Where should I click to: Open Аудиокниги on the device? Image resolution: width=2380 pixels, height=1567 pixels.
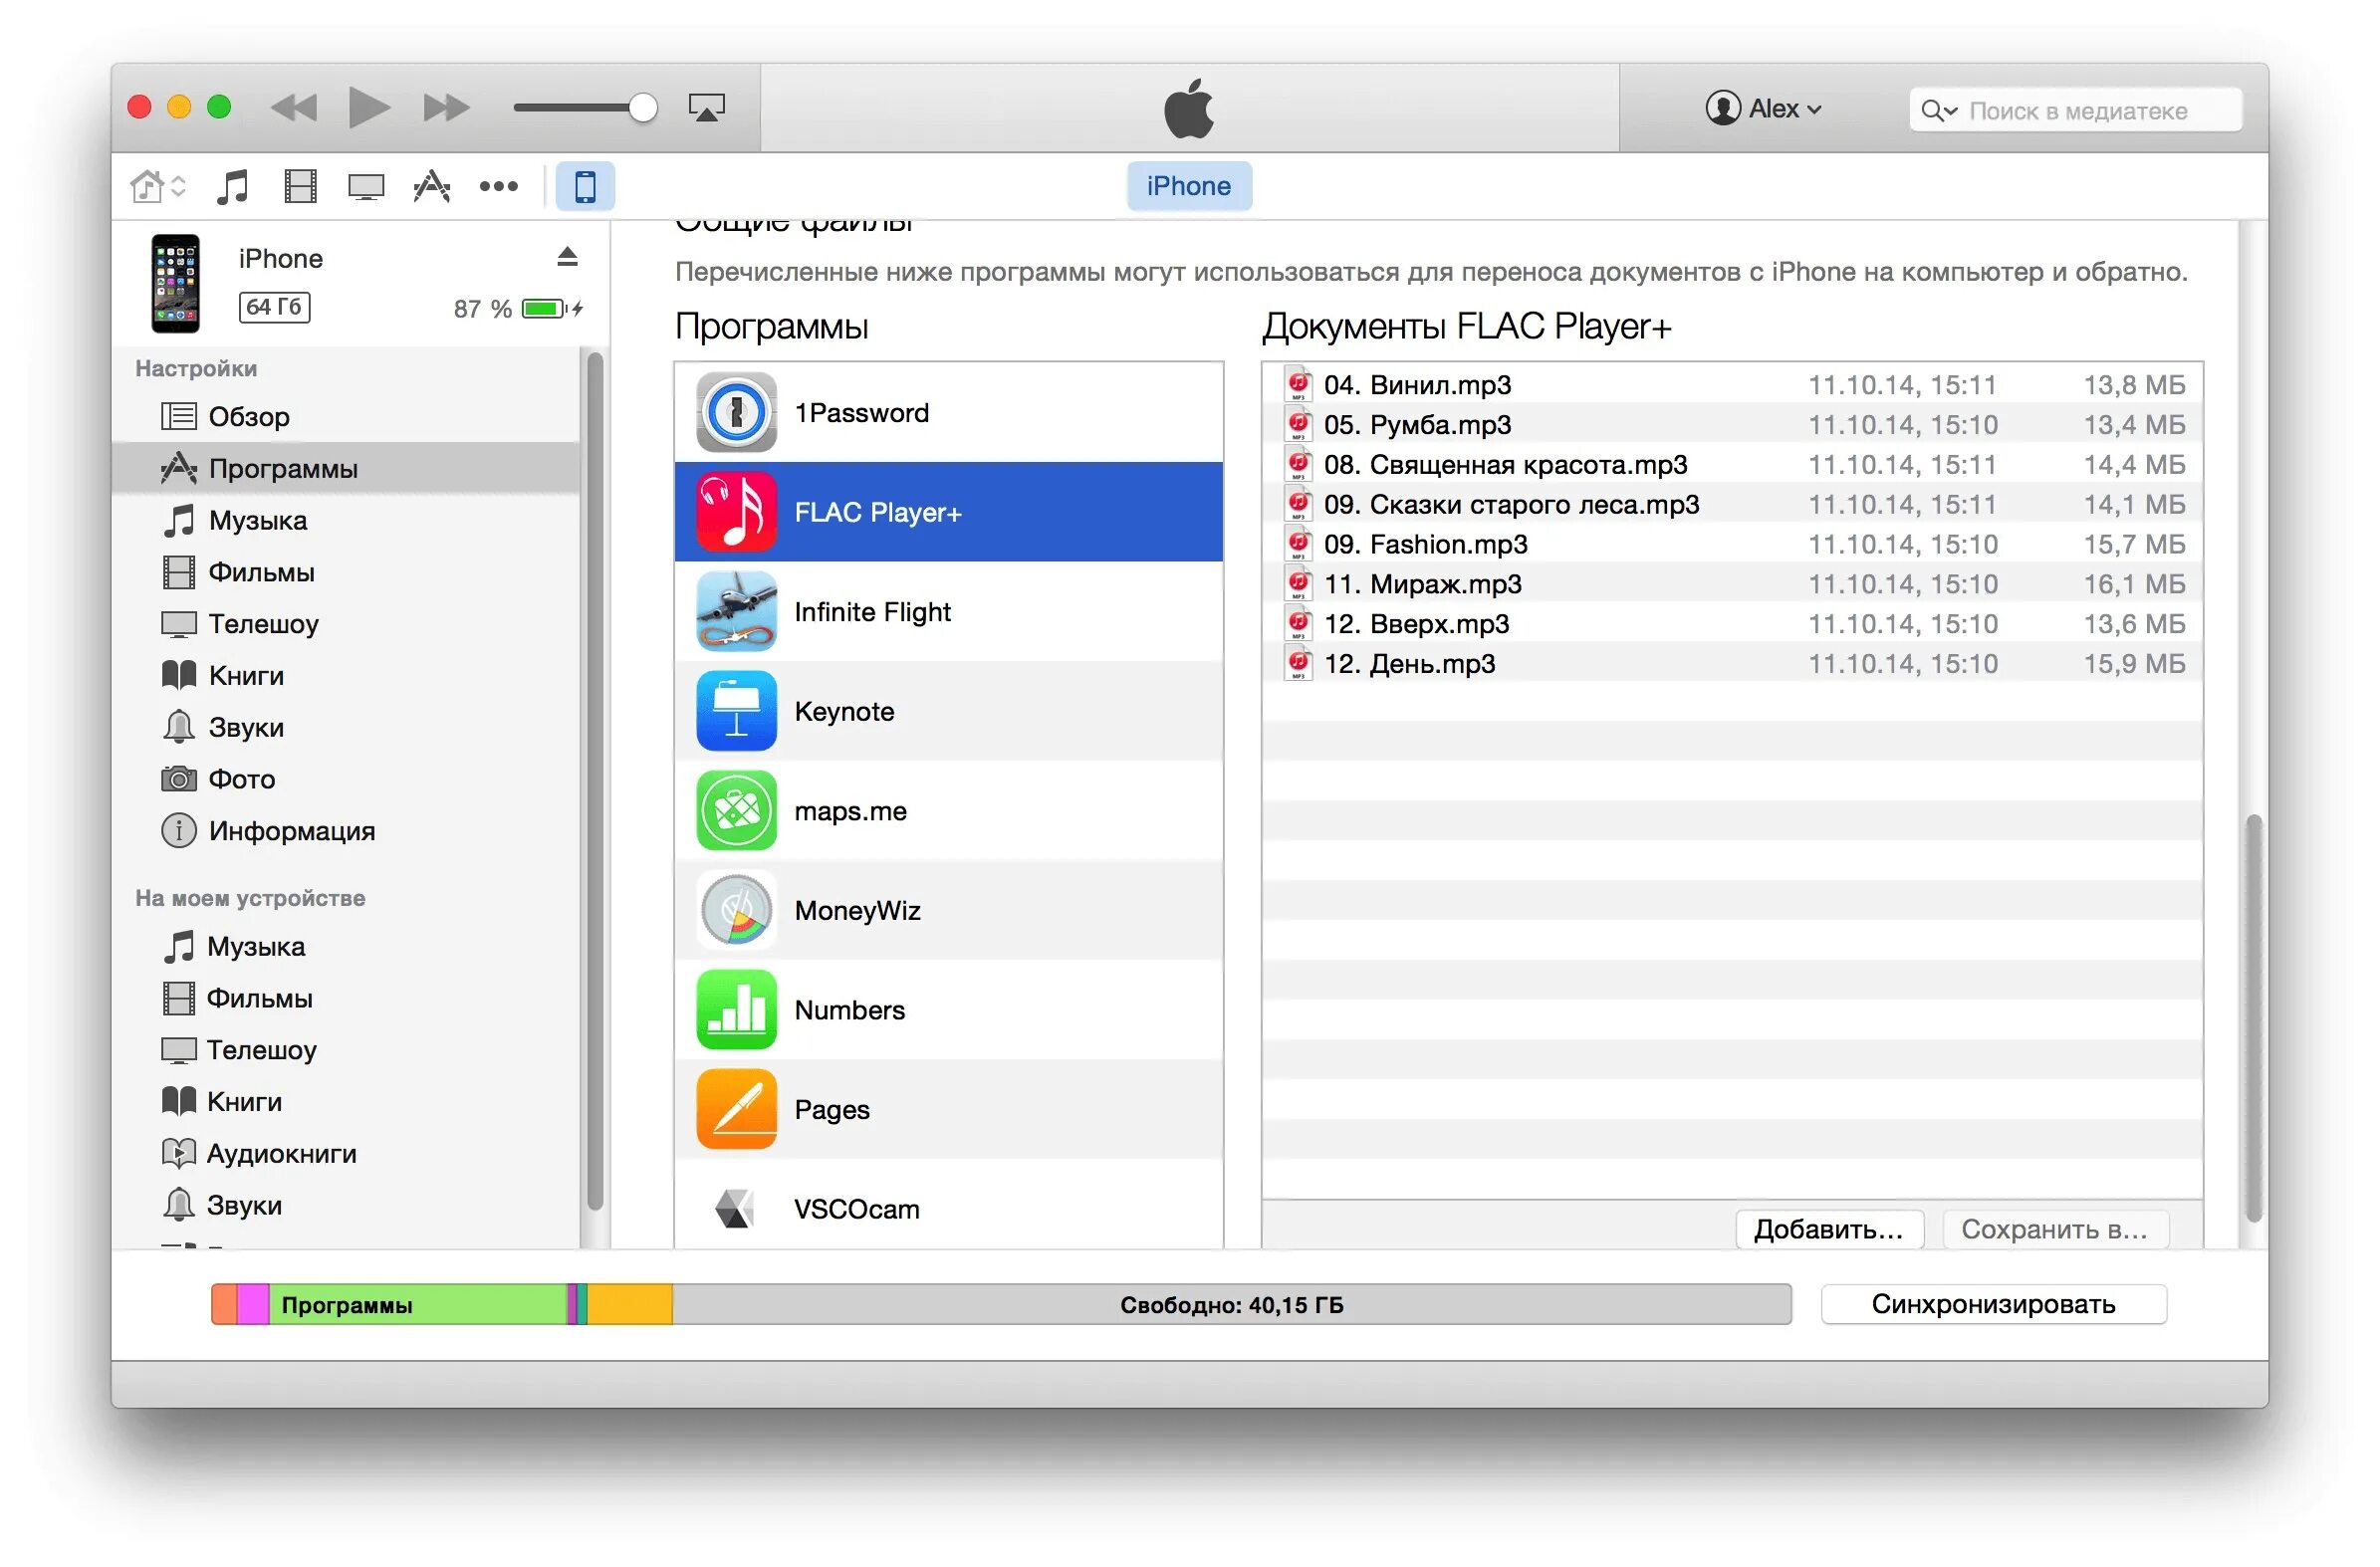click(x=346, y=1154)
